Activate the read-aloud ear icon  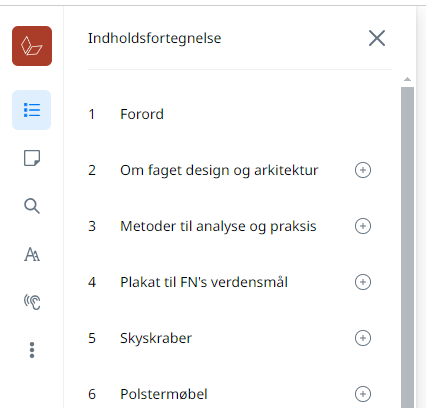[32, 302]
